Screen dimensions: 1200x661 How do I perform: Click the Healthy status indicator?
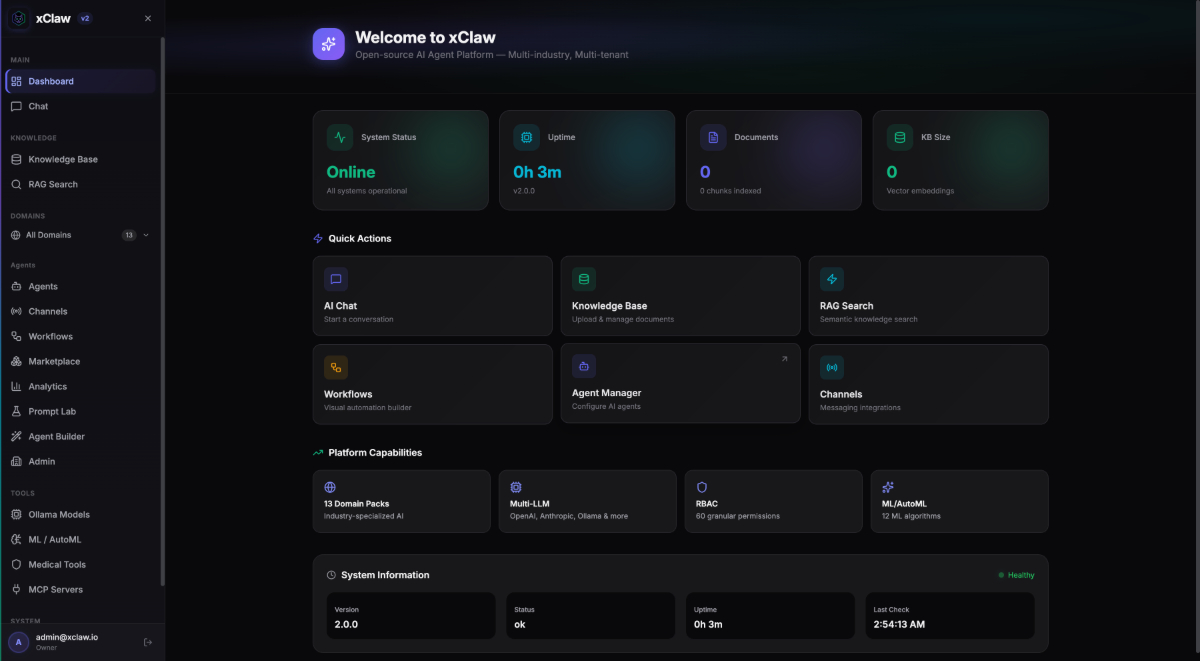(x=1016, y=575)
